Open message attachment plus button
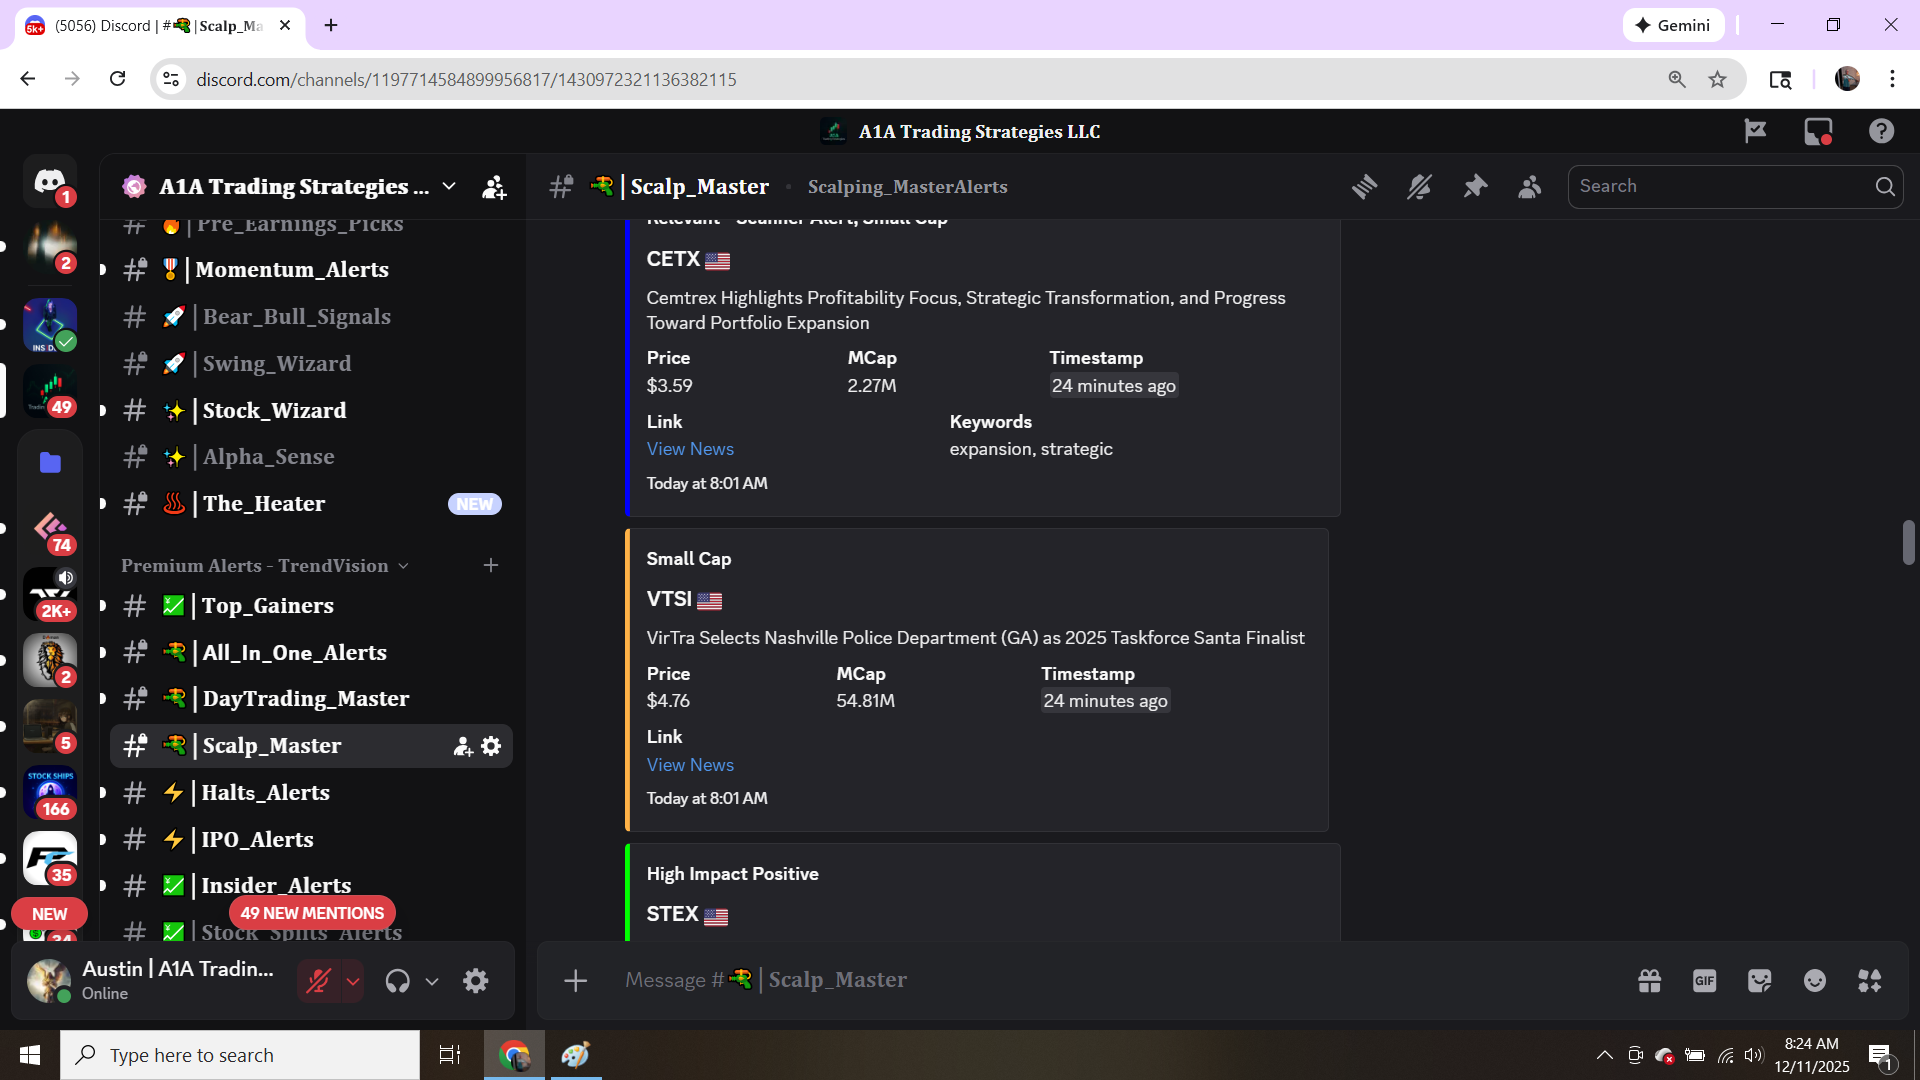 [575, 981]
